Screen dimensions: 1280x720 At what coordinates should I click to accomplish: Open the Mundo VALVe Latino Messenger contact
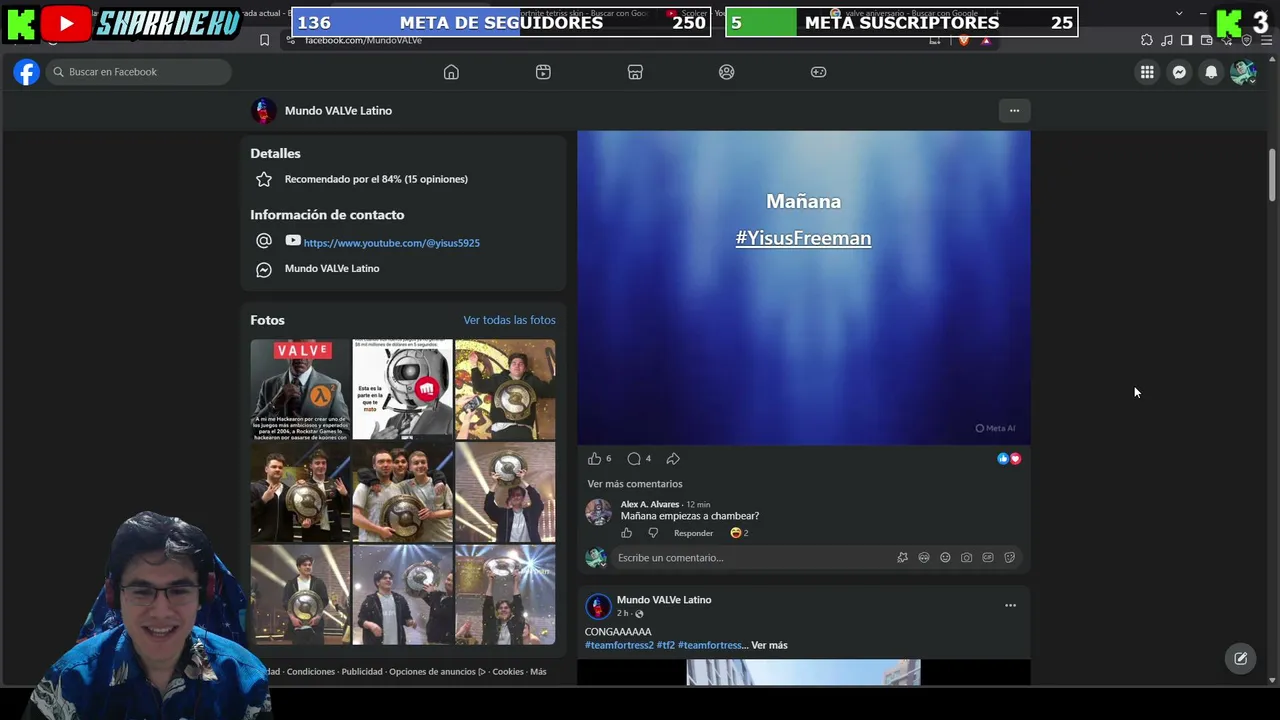[332, 268]
